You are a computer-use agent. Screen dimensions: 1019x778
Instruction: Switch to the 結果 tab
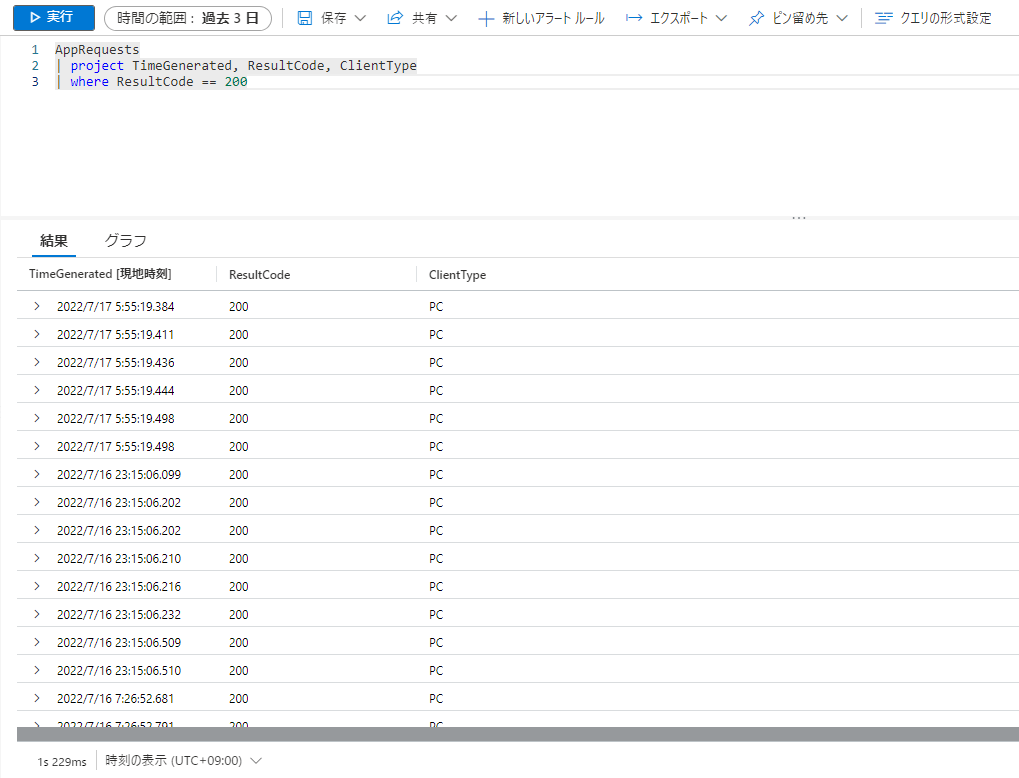click(x=54, y=241)
